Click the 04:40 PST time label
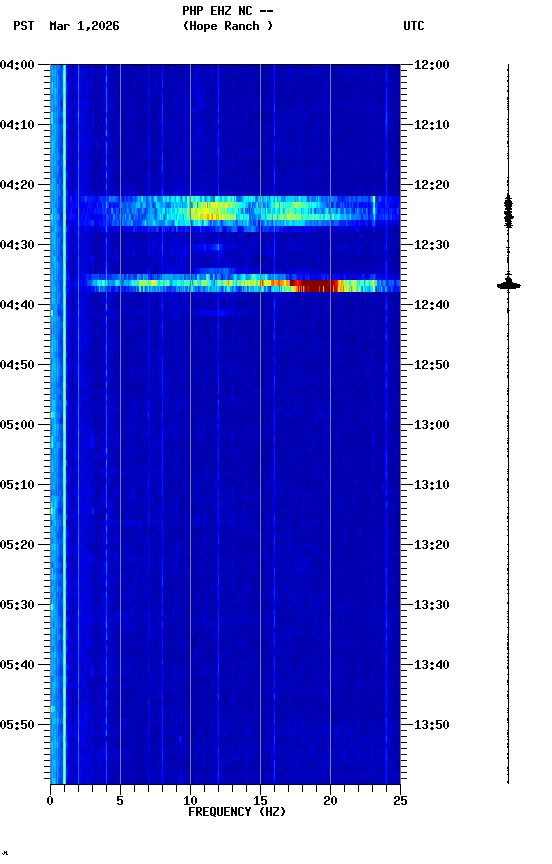 pos(17,305)
